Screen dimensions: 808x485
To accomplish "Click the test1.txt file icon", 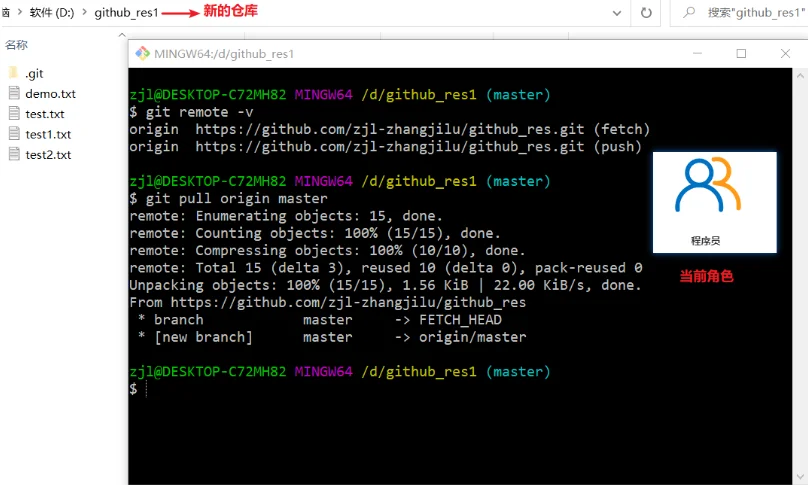I will (13, 134).
